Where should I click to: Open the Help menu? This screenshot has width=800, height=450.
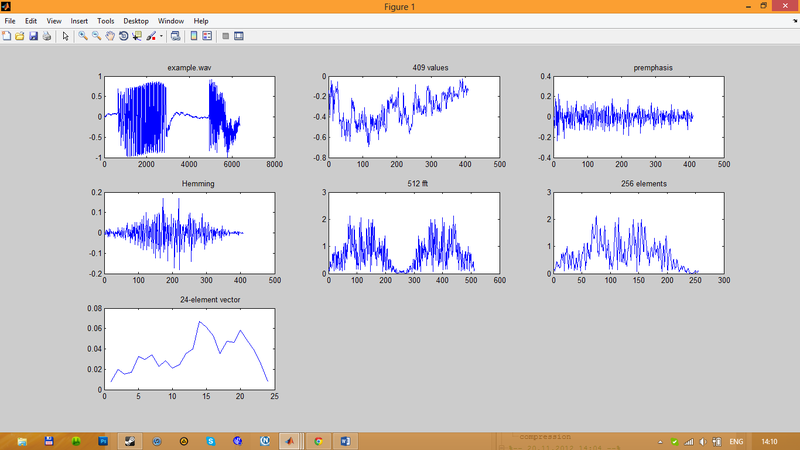201,21
